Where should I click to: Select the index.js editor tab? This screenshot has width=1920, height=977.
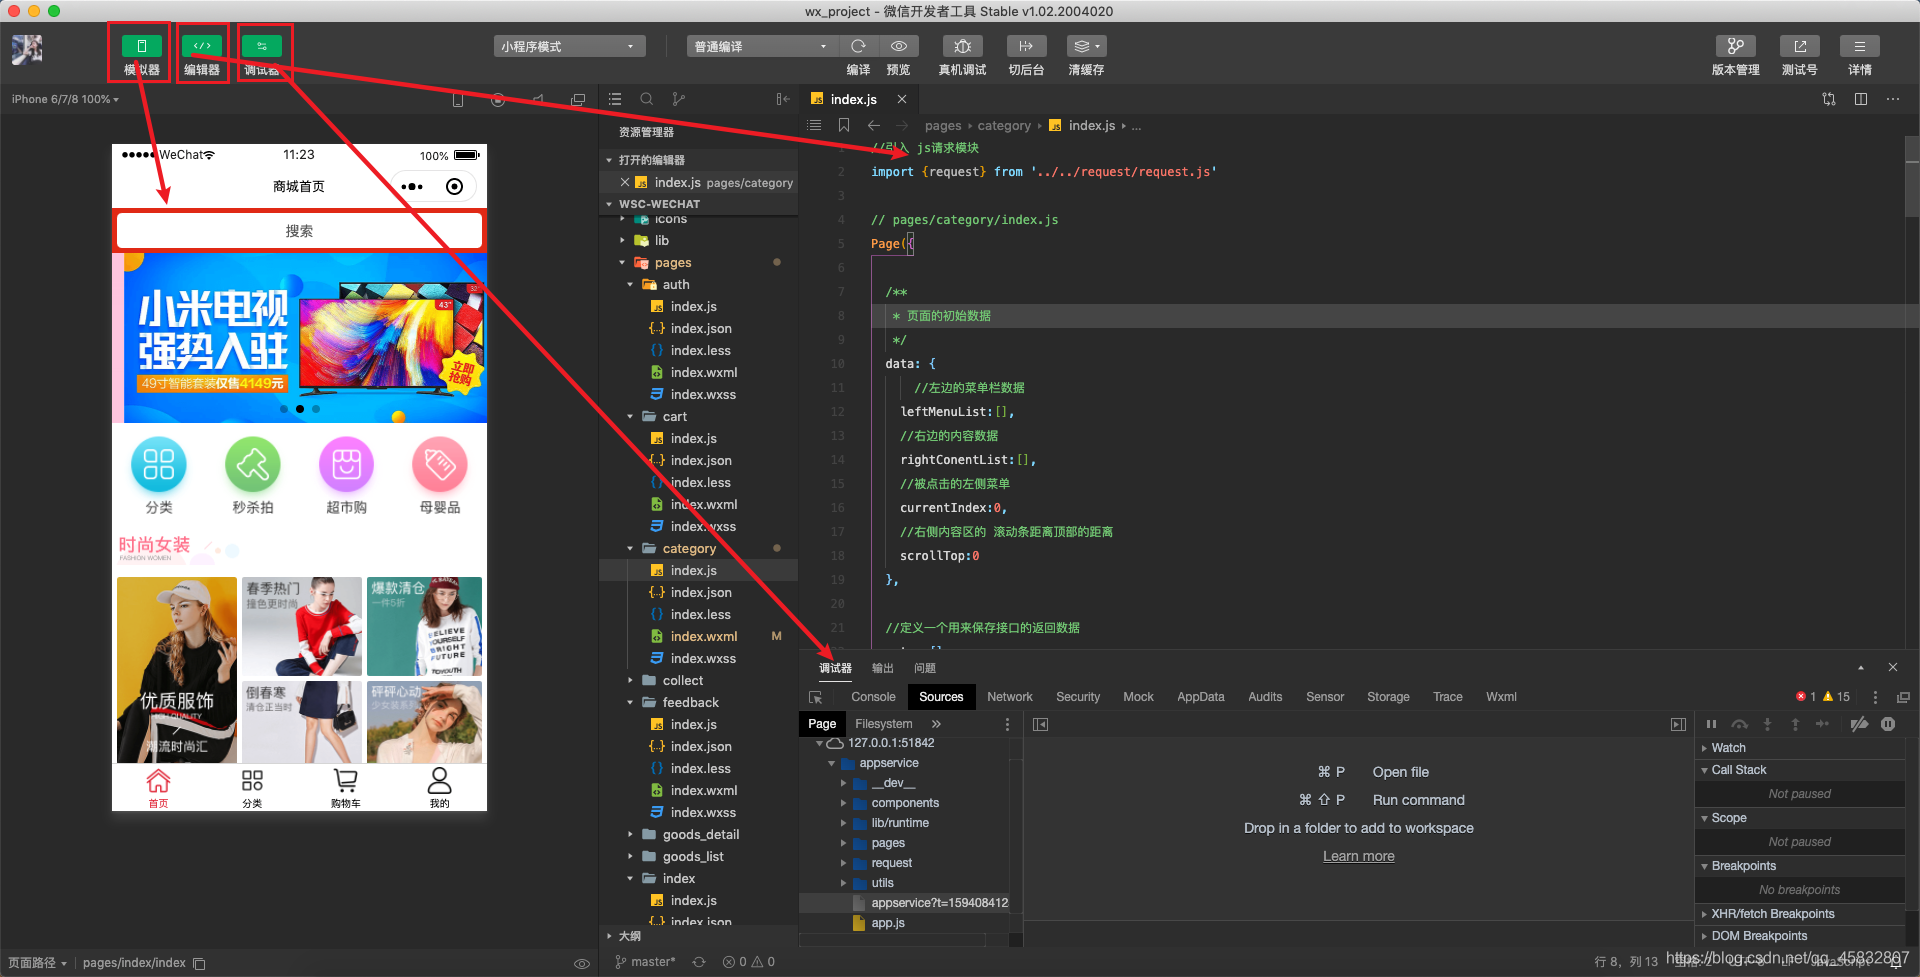click(x=853, y=99)
